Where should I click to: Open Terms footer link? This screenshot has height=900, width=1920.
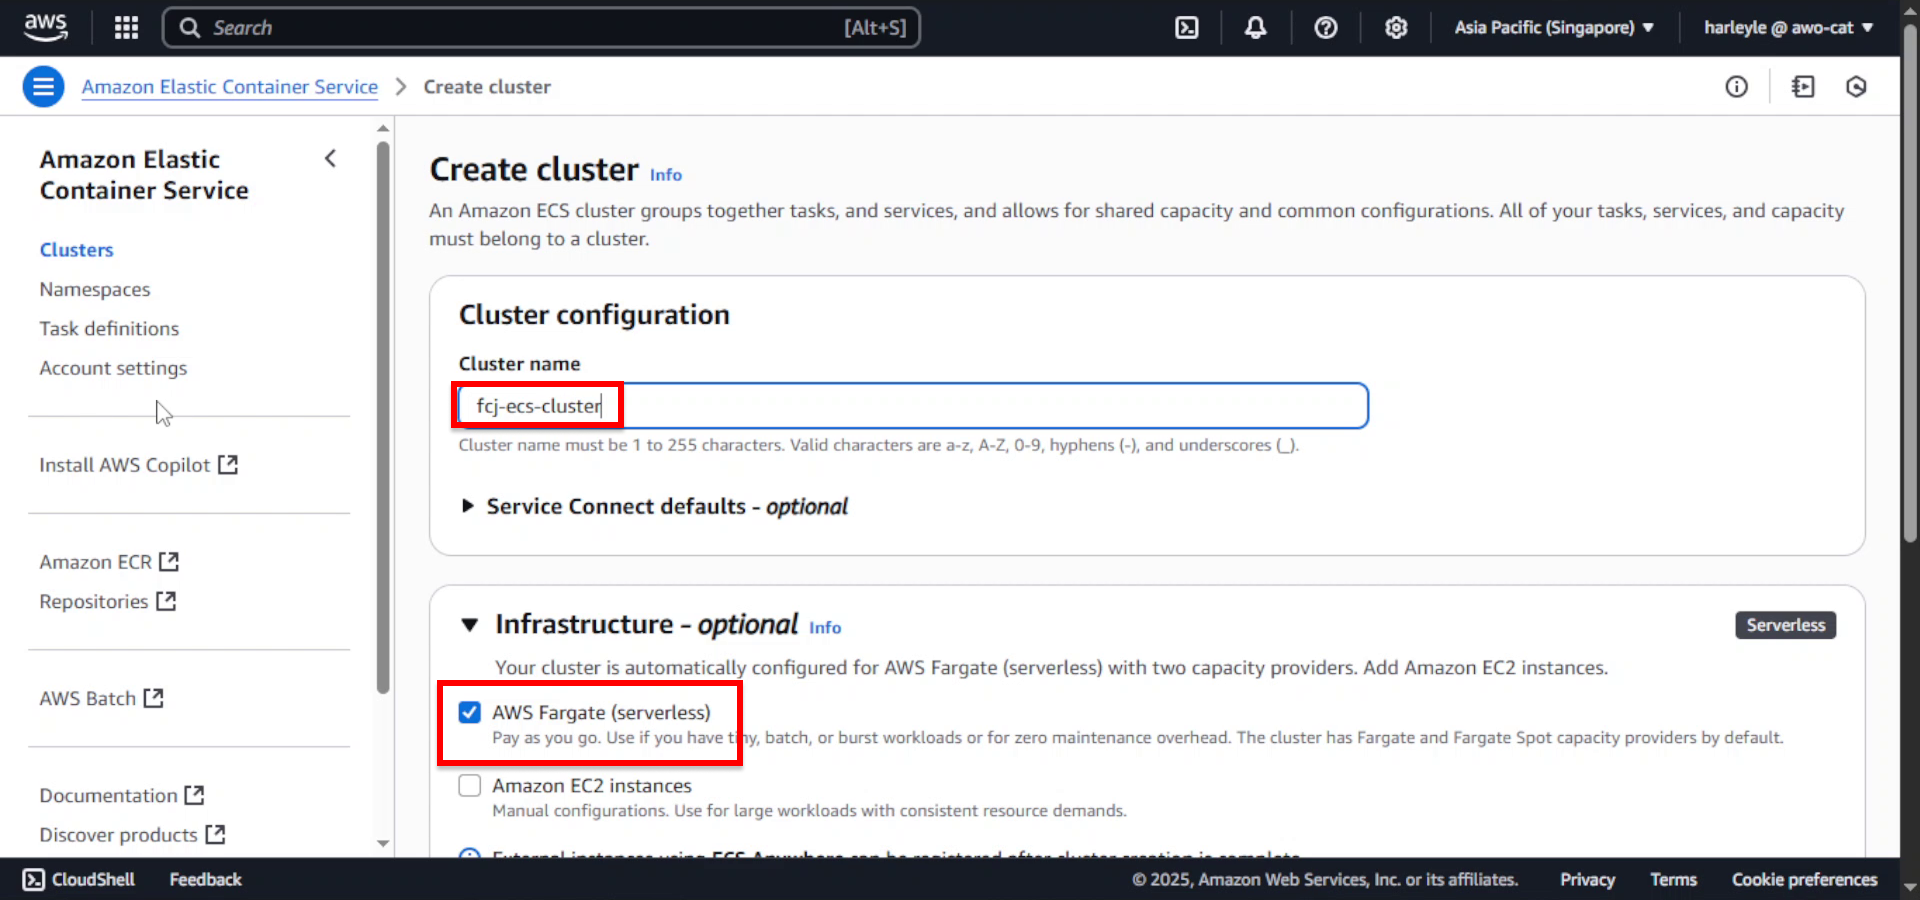1673,879
